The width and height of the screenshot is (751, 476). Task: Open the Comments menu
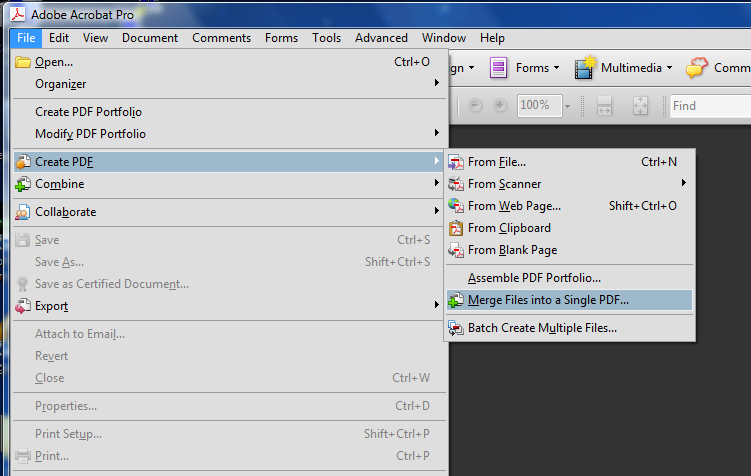pyautogui.click(x=221, y=38)
